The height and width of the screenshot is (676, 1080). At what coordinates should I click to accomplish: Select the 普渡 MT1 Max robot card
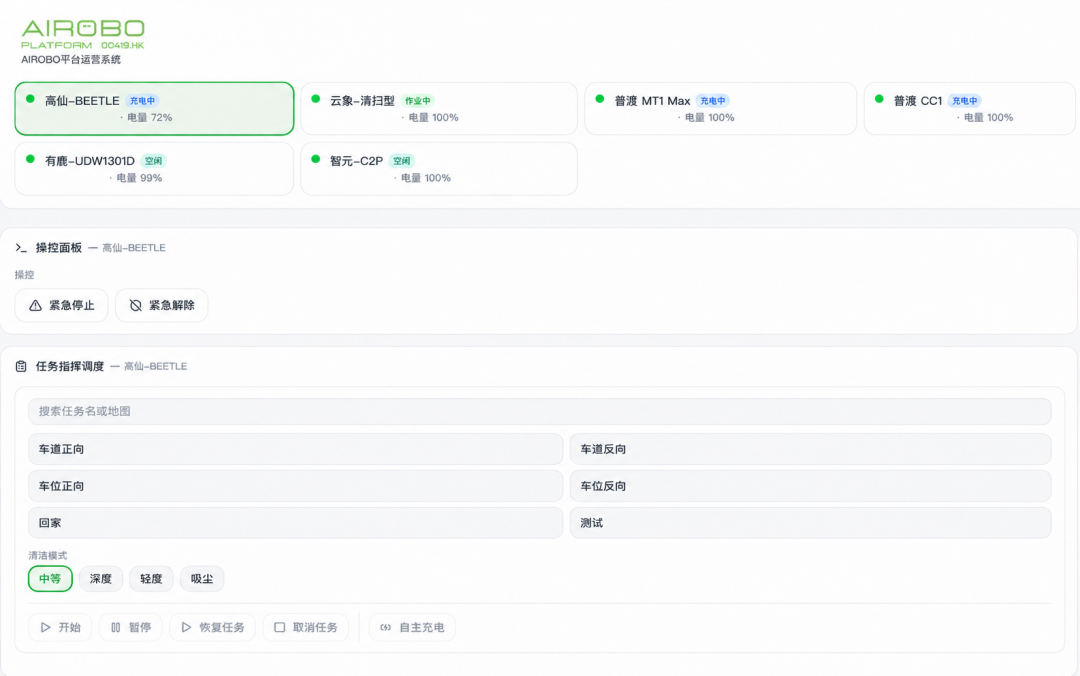(720, 108)
